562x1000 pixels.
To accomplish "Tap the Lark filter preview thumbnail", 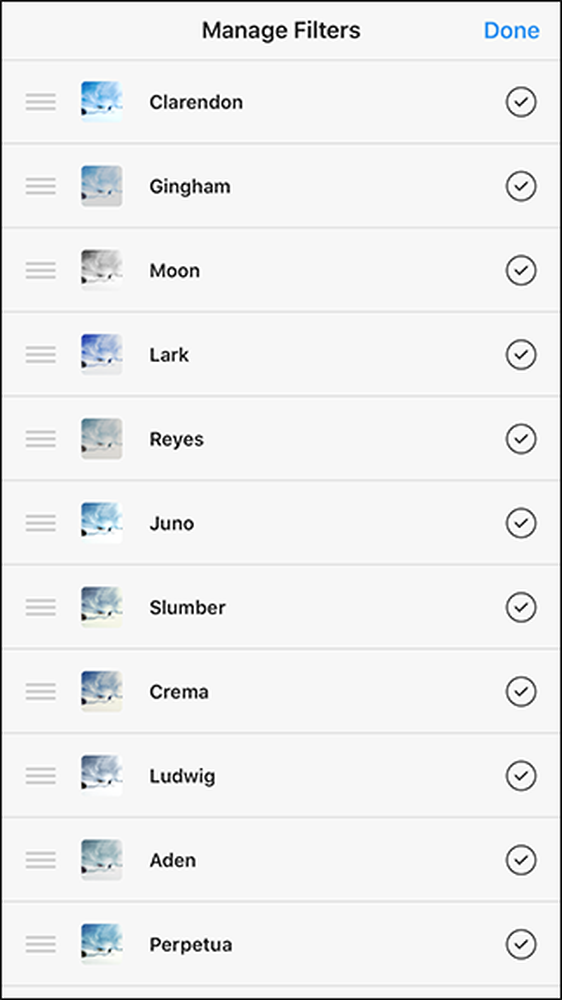I will 101,355.
